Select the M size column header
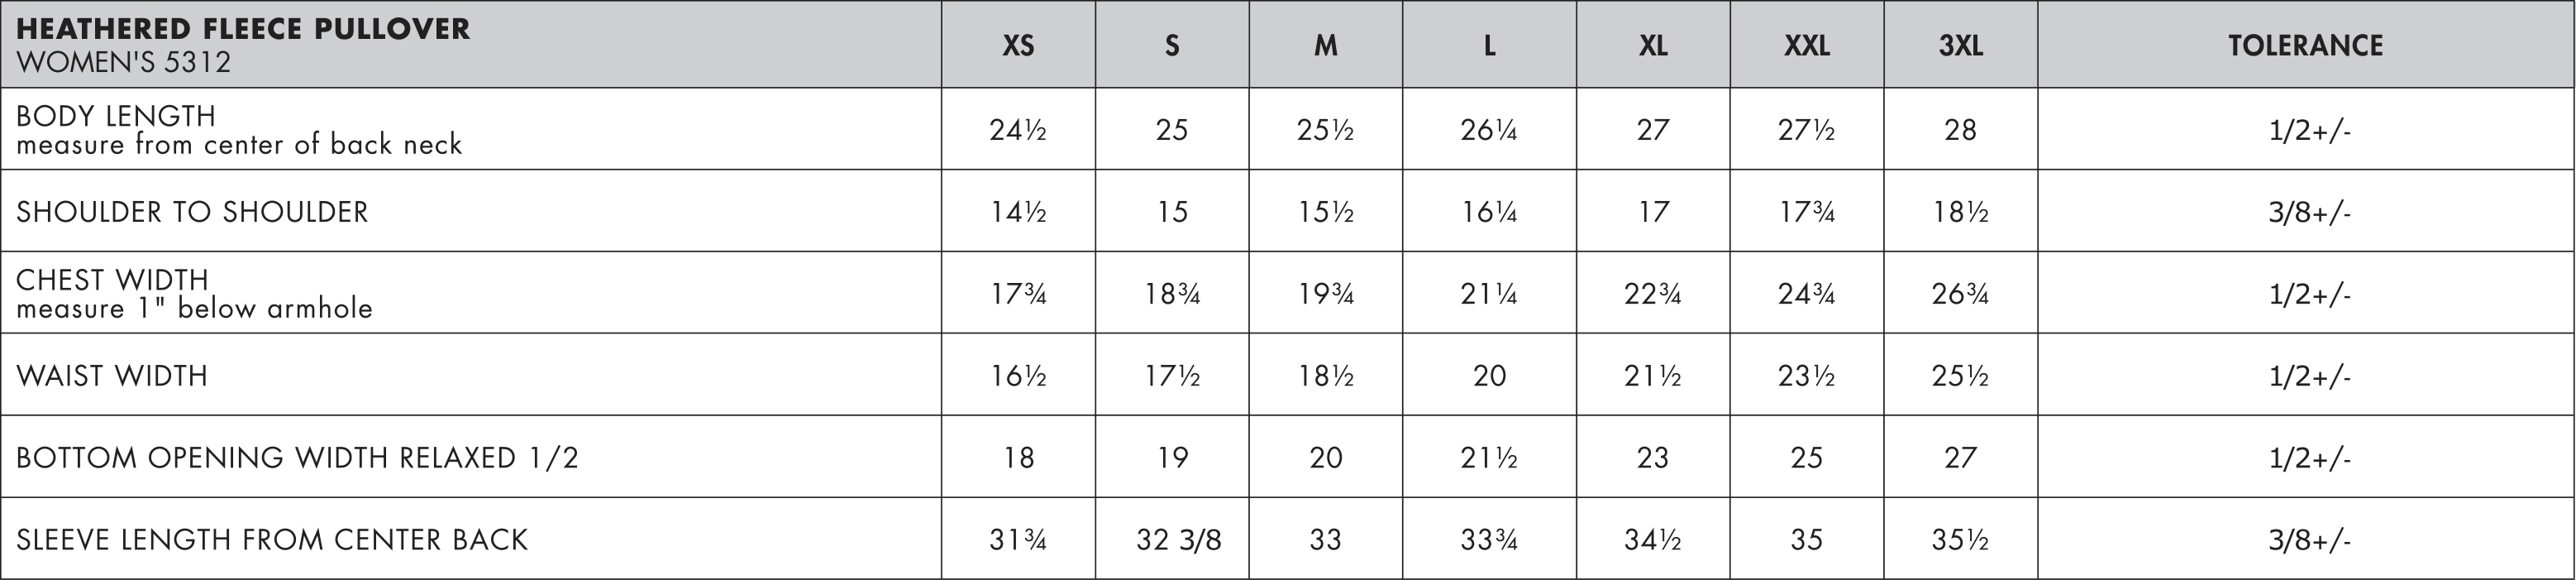The image size is (2576, 580). (1325, 45)
